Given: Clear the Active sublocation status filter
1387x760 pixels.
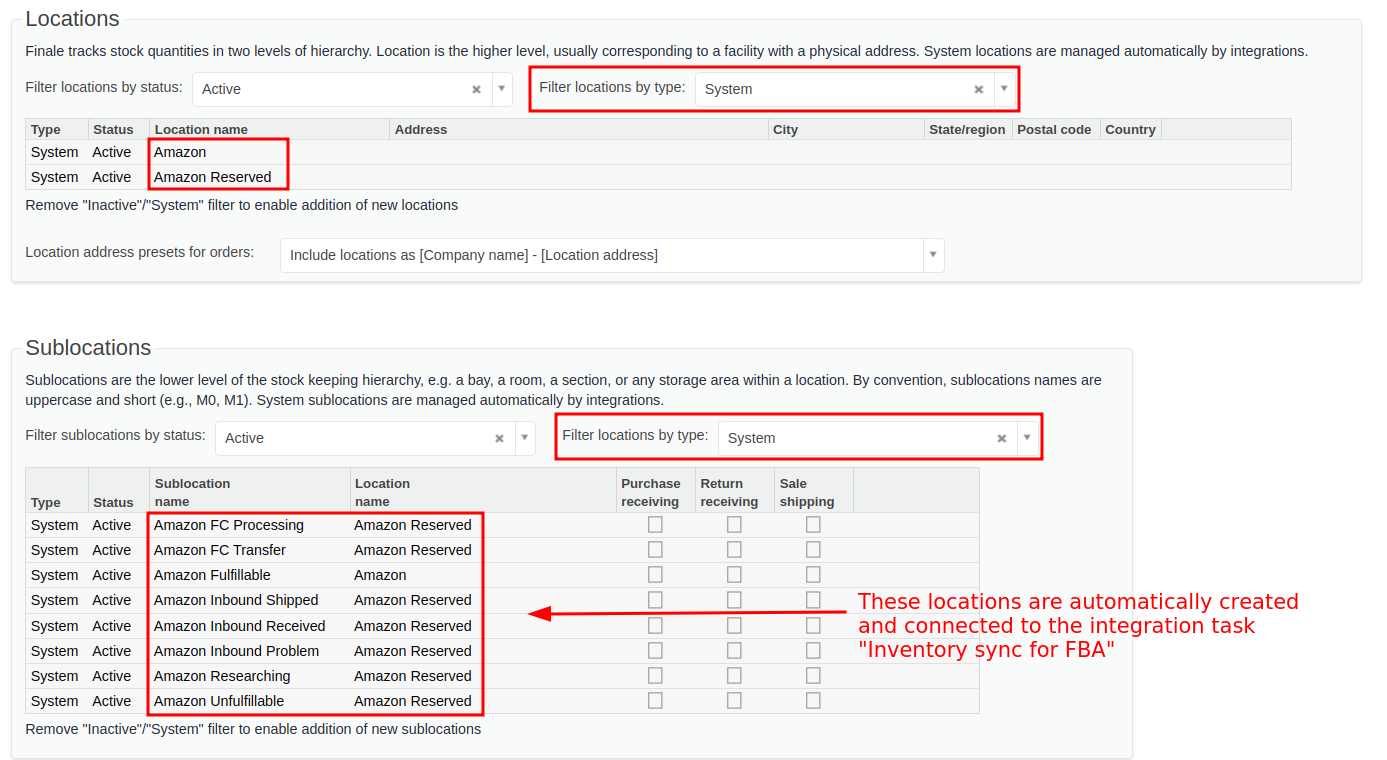Looking at the screenshot, I should [x=500, y=438].
